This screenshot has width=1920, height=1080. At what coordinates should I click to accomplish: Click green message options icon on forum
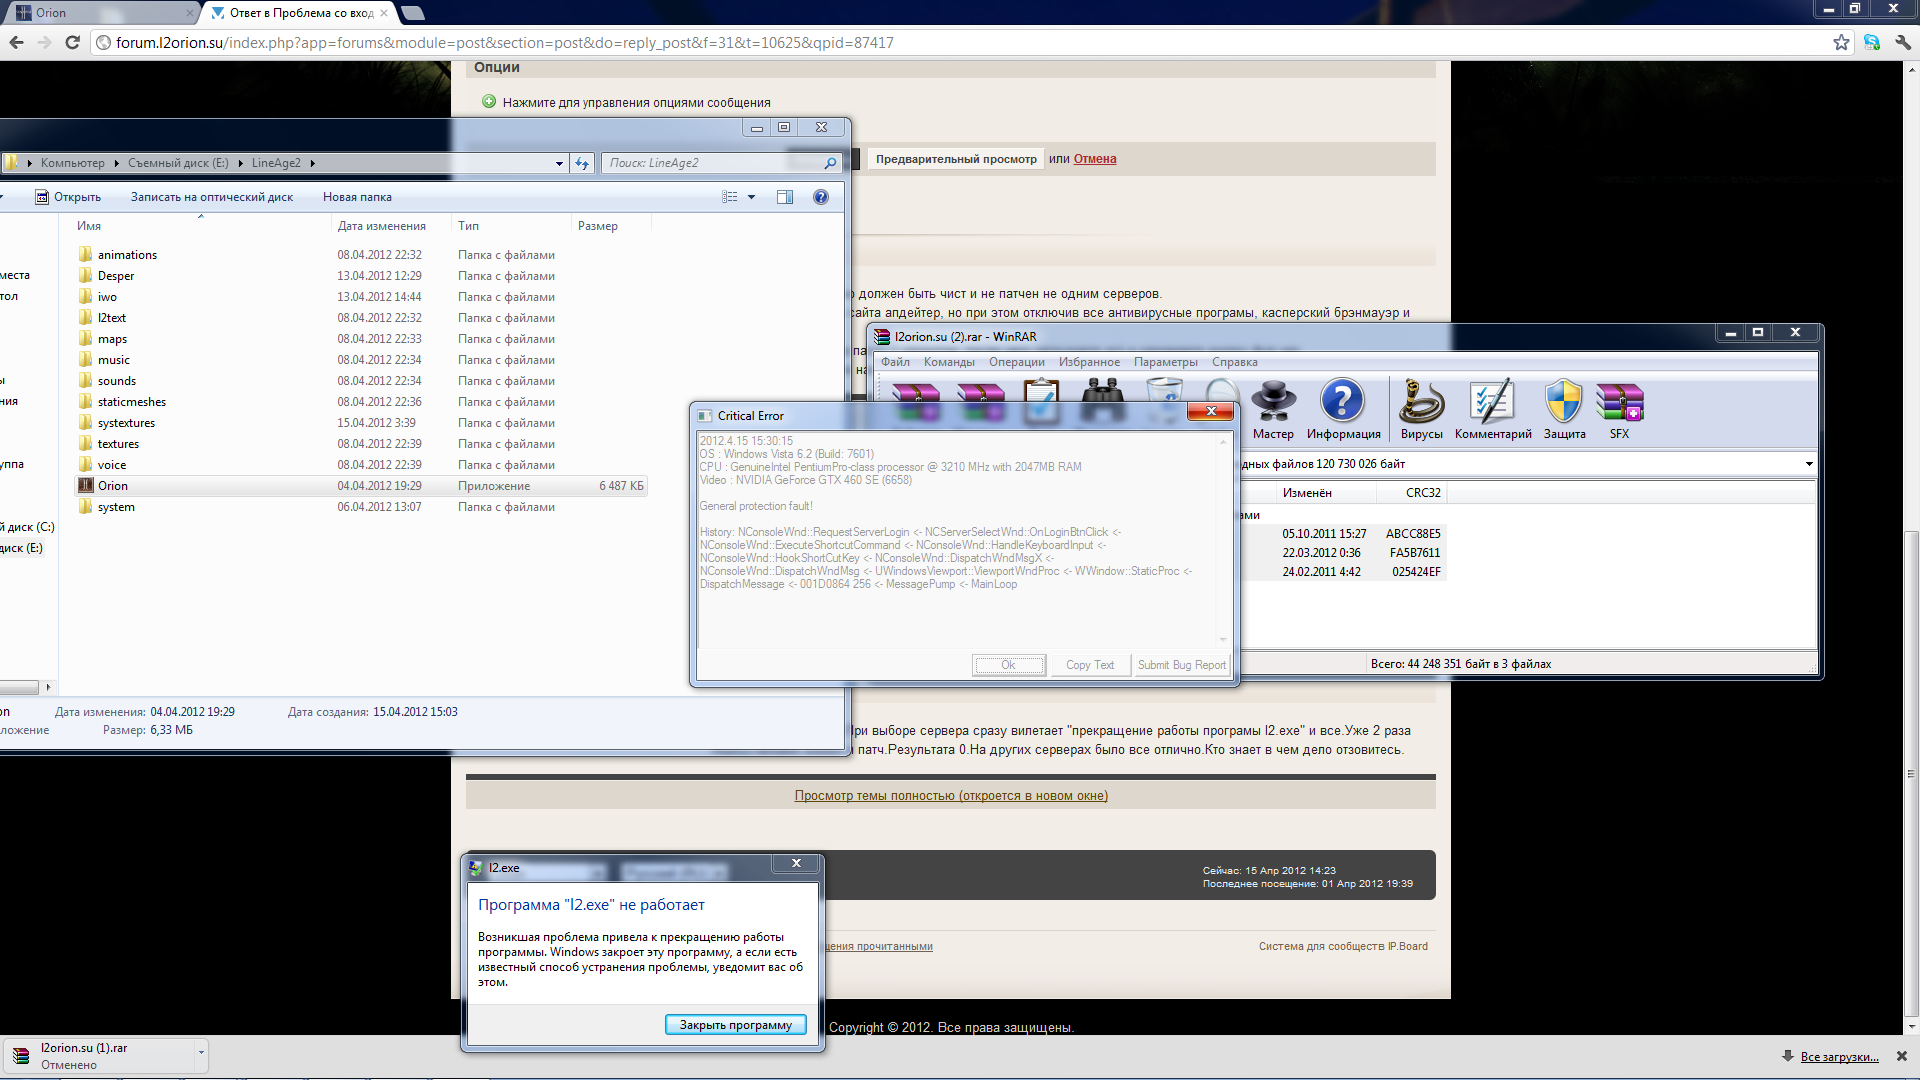pyautogui.click(x=489, y=102)
